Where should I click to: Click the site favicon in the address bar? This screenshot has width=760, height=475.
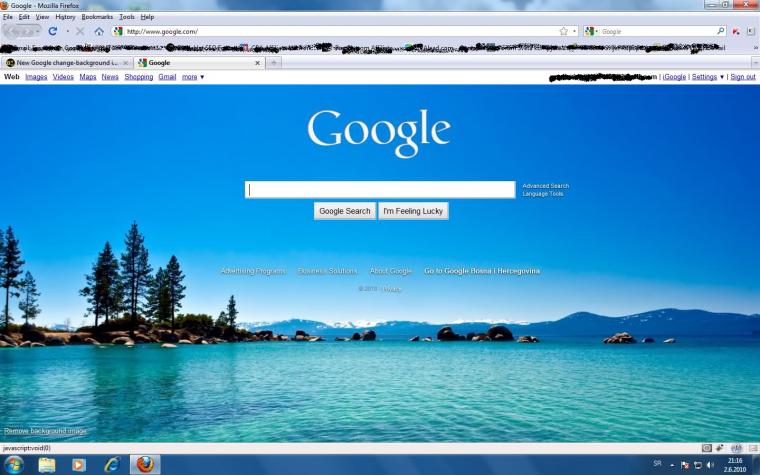point(118,32)
